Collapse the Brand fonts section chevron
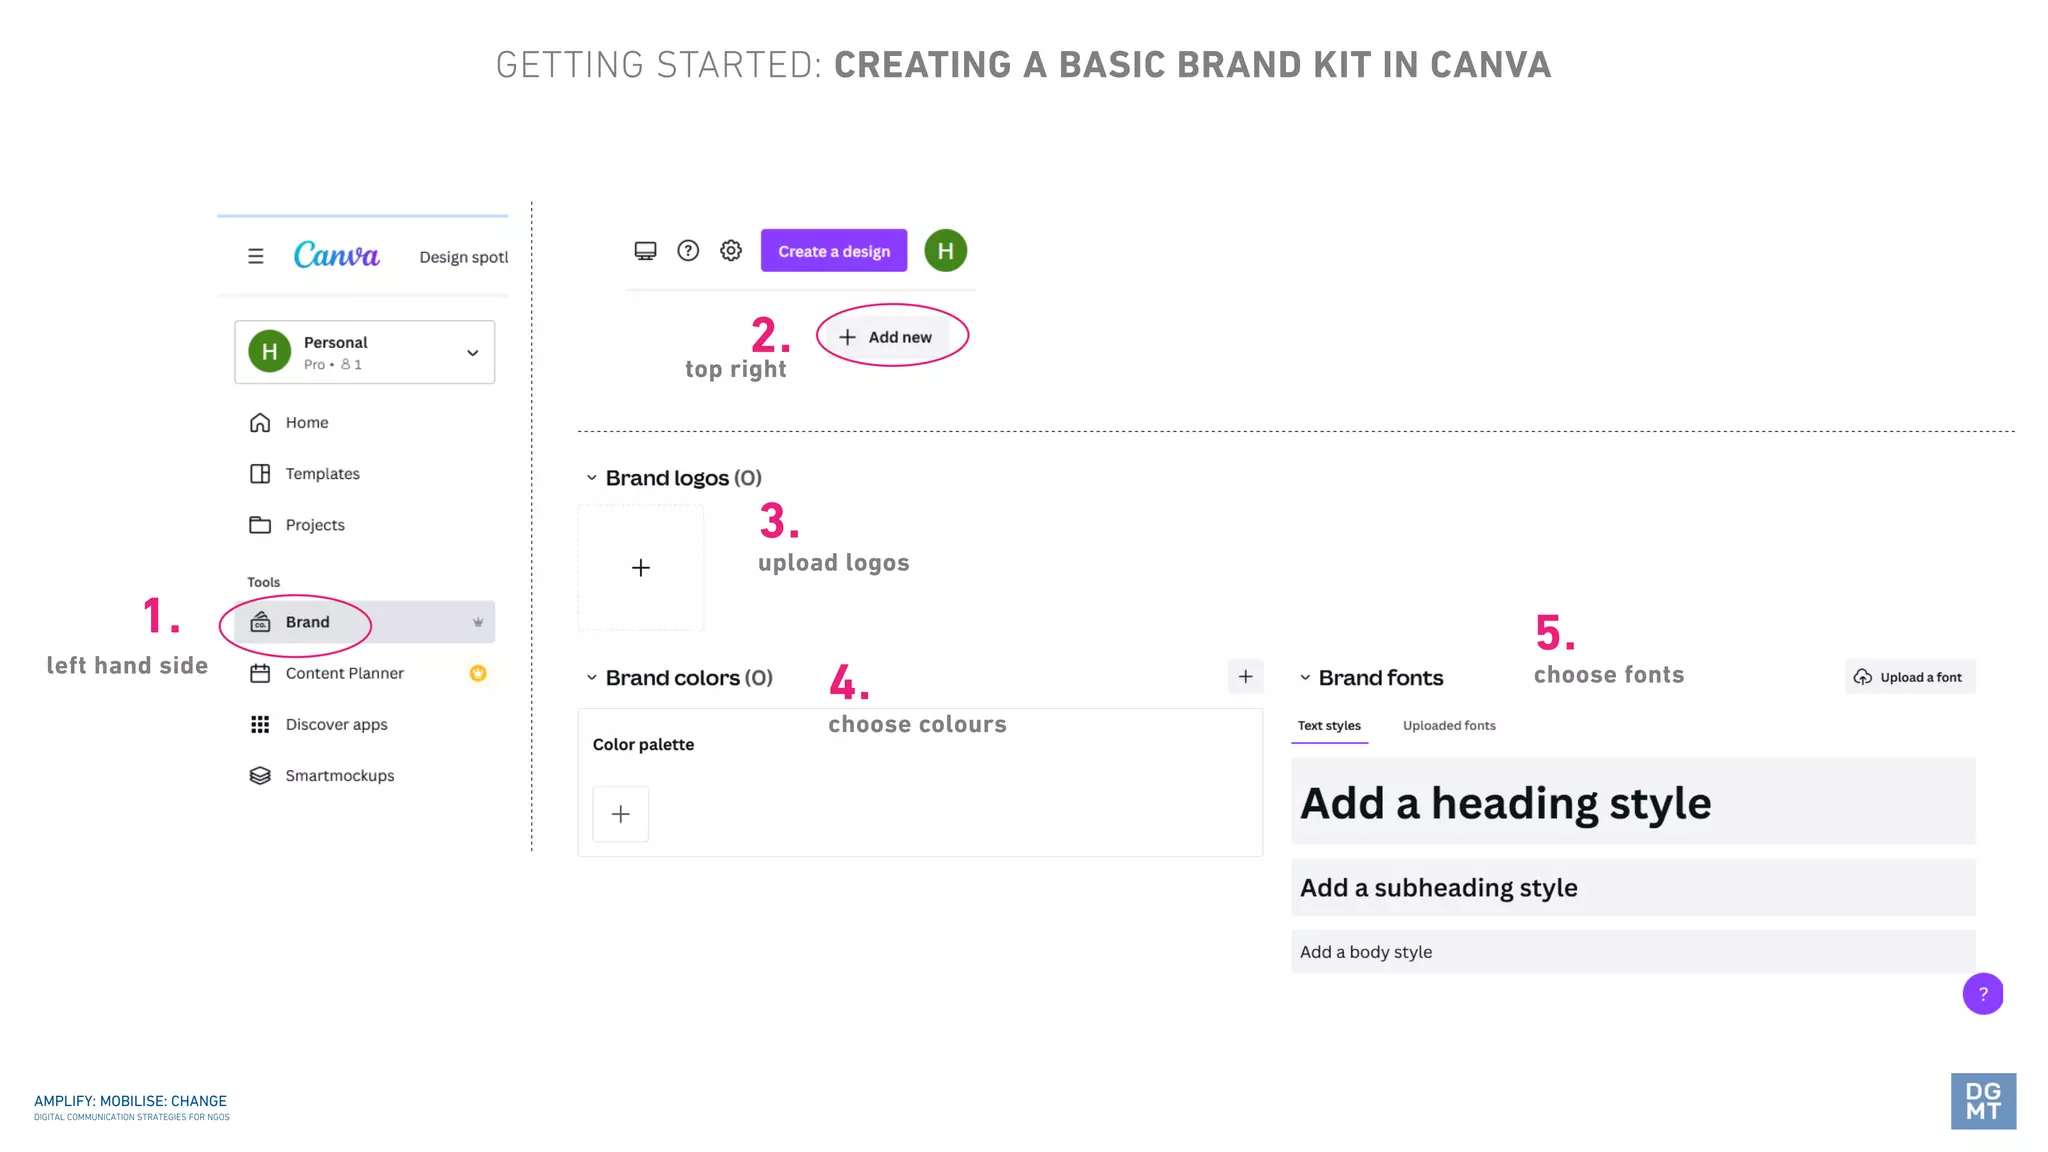The height and width of the screenshot is (1152, 2048). coord(1305,678)
